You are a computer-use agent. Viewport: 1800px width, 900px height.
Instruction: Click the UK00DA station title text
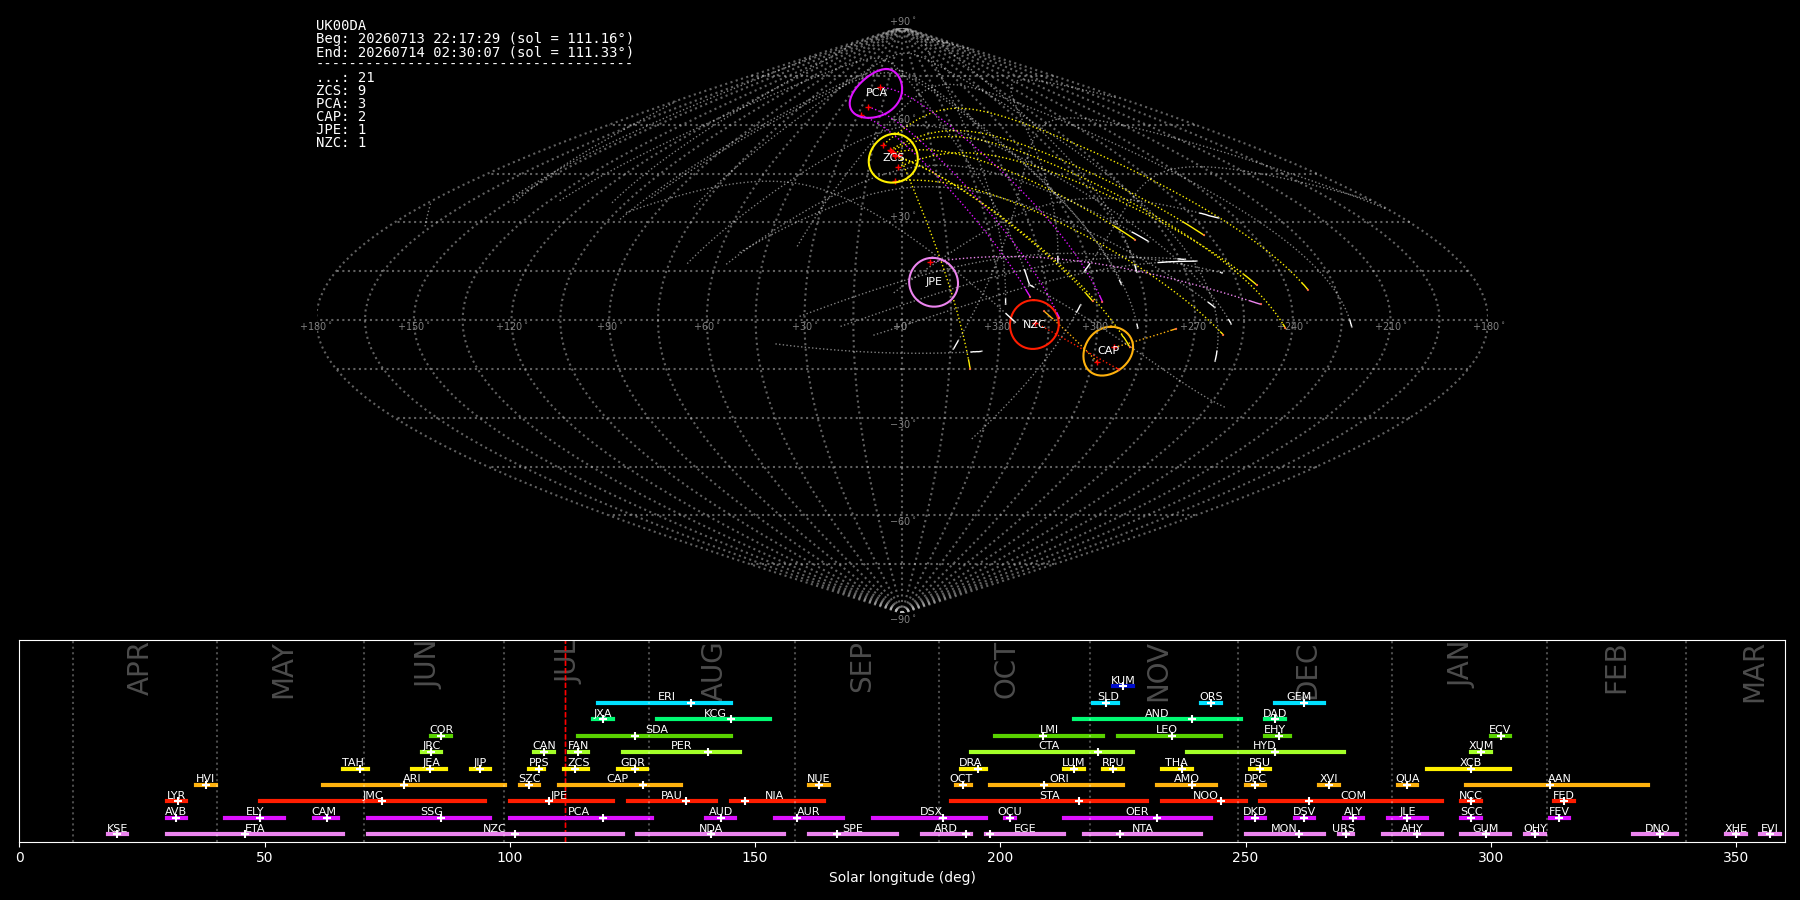(341, 26)
